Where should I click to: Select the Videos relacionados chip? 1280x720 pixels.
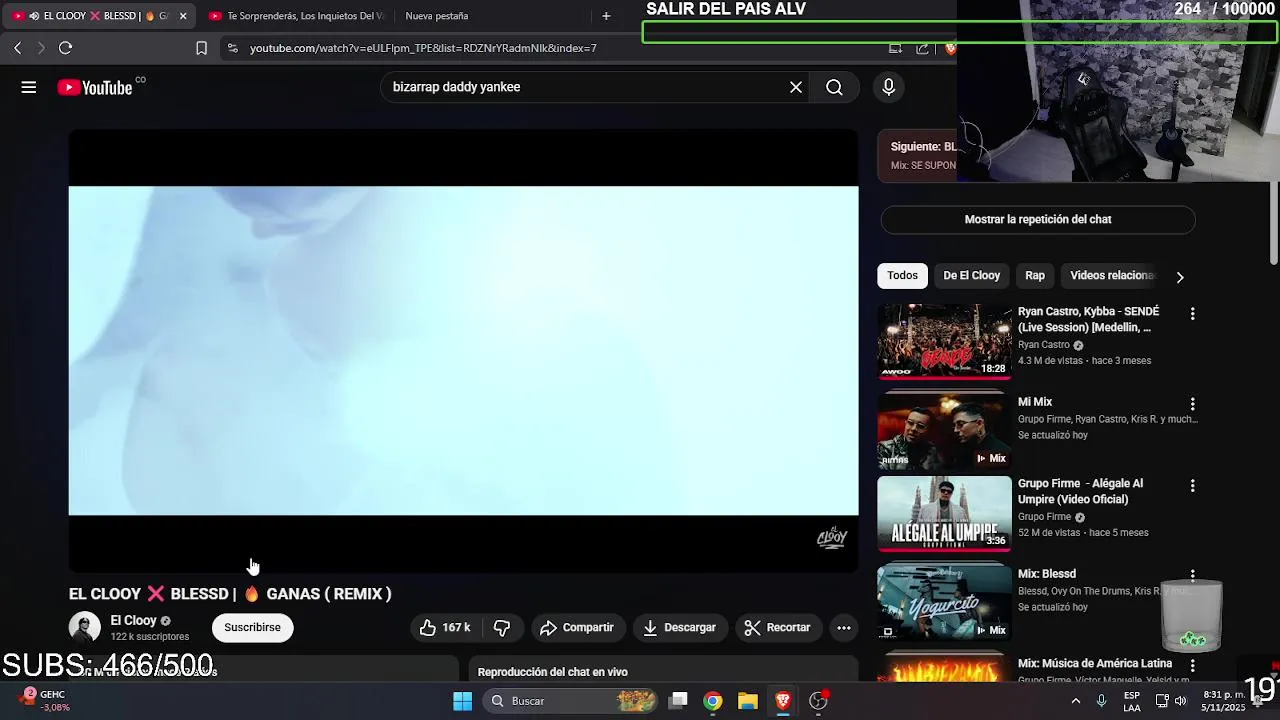[1112, 276]
